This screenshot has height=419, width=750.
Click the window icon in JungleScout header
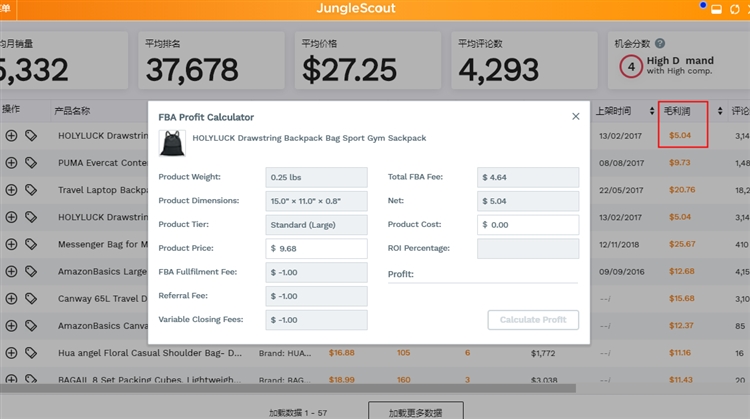pos(716,9)
